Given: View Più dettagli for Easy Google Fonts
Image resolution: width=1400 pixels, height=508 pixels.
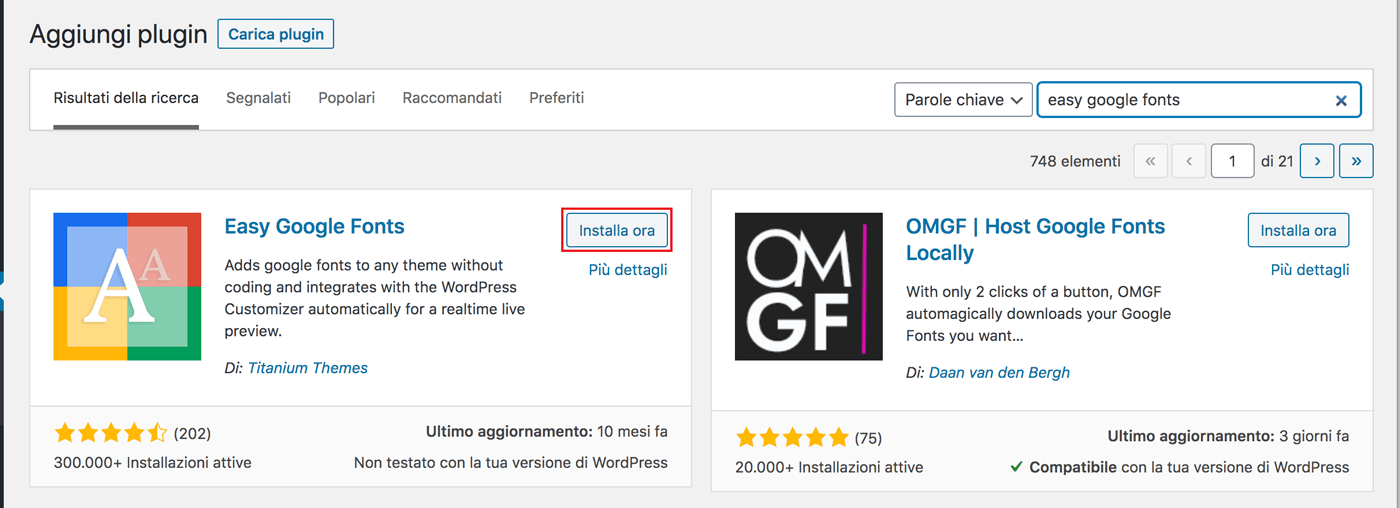Looking at the screenshot, I should point(628,270).
